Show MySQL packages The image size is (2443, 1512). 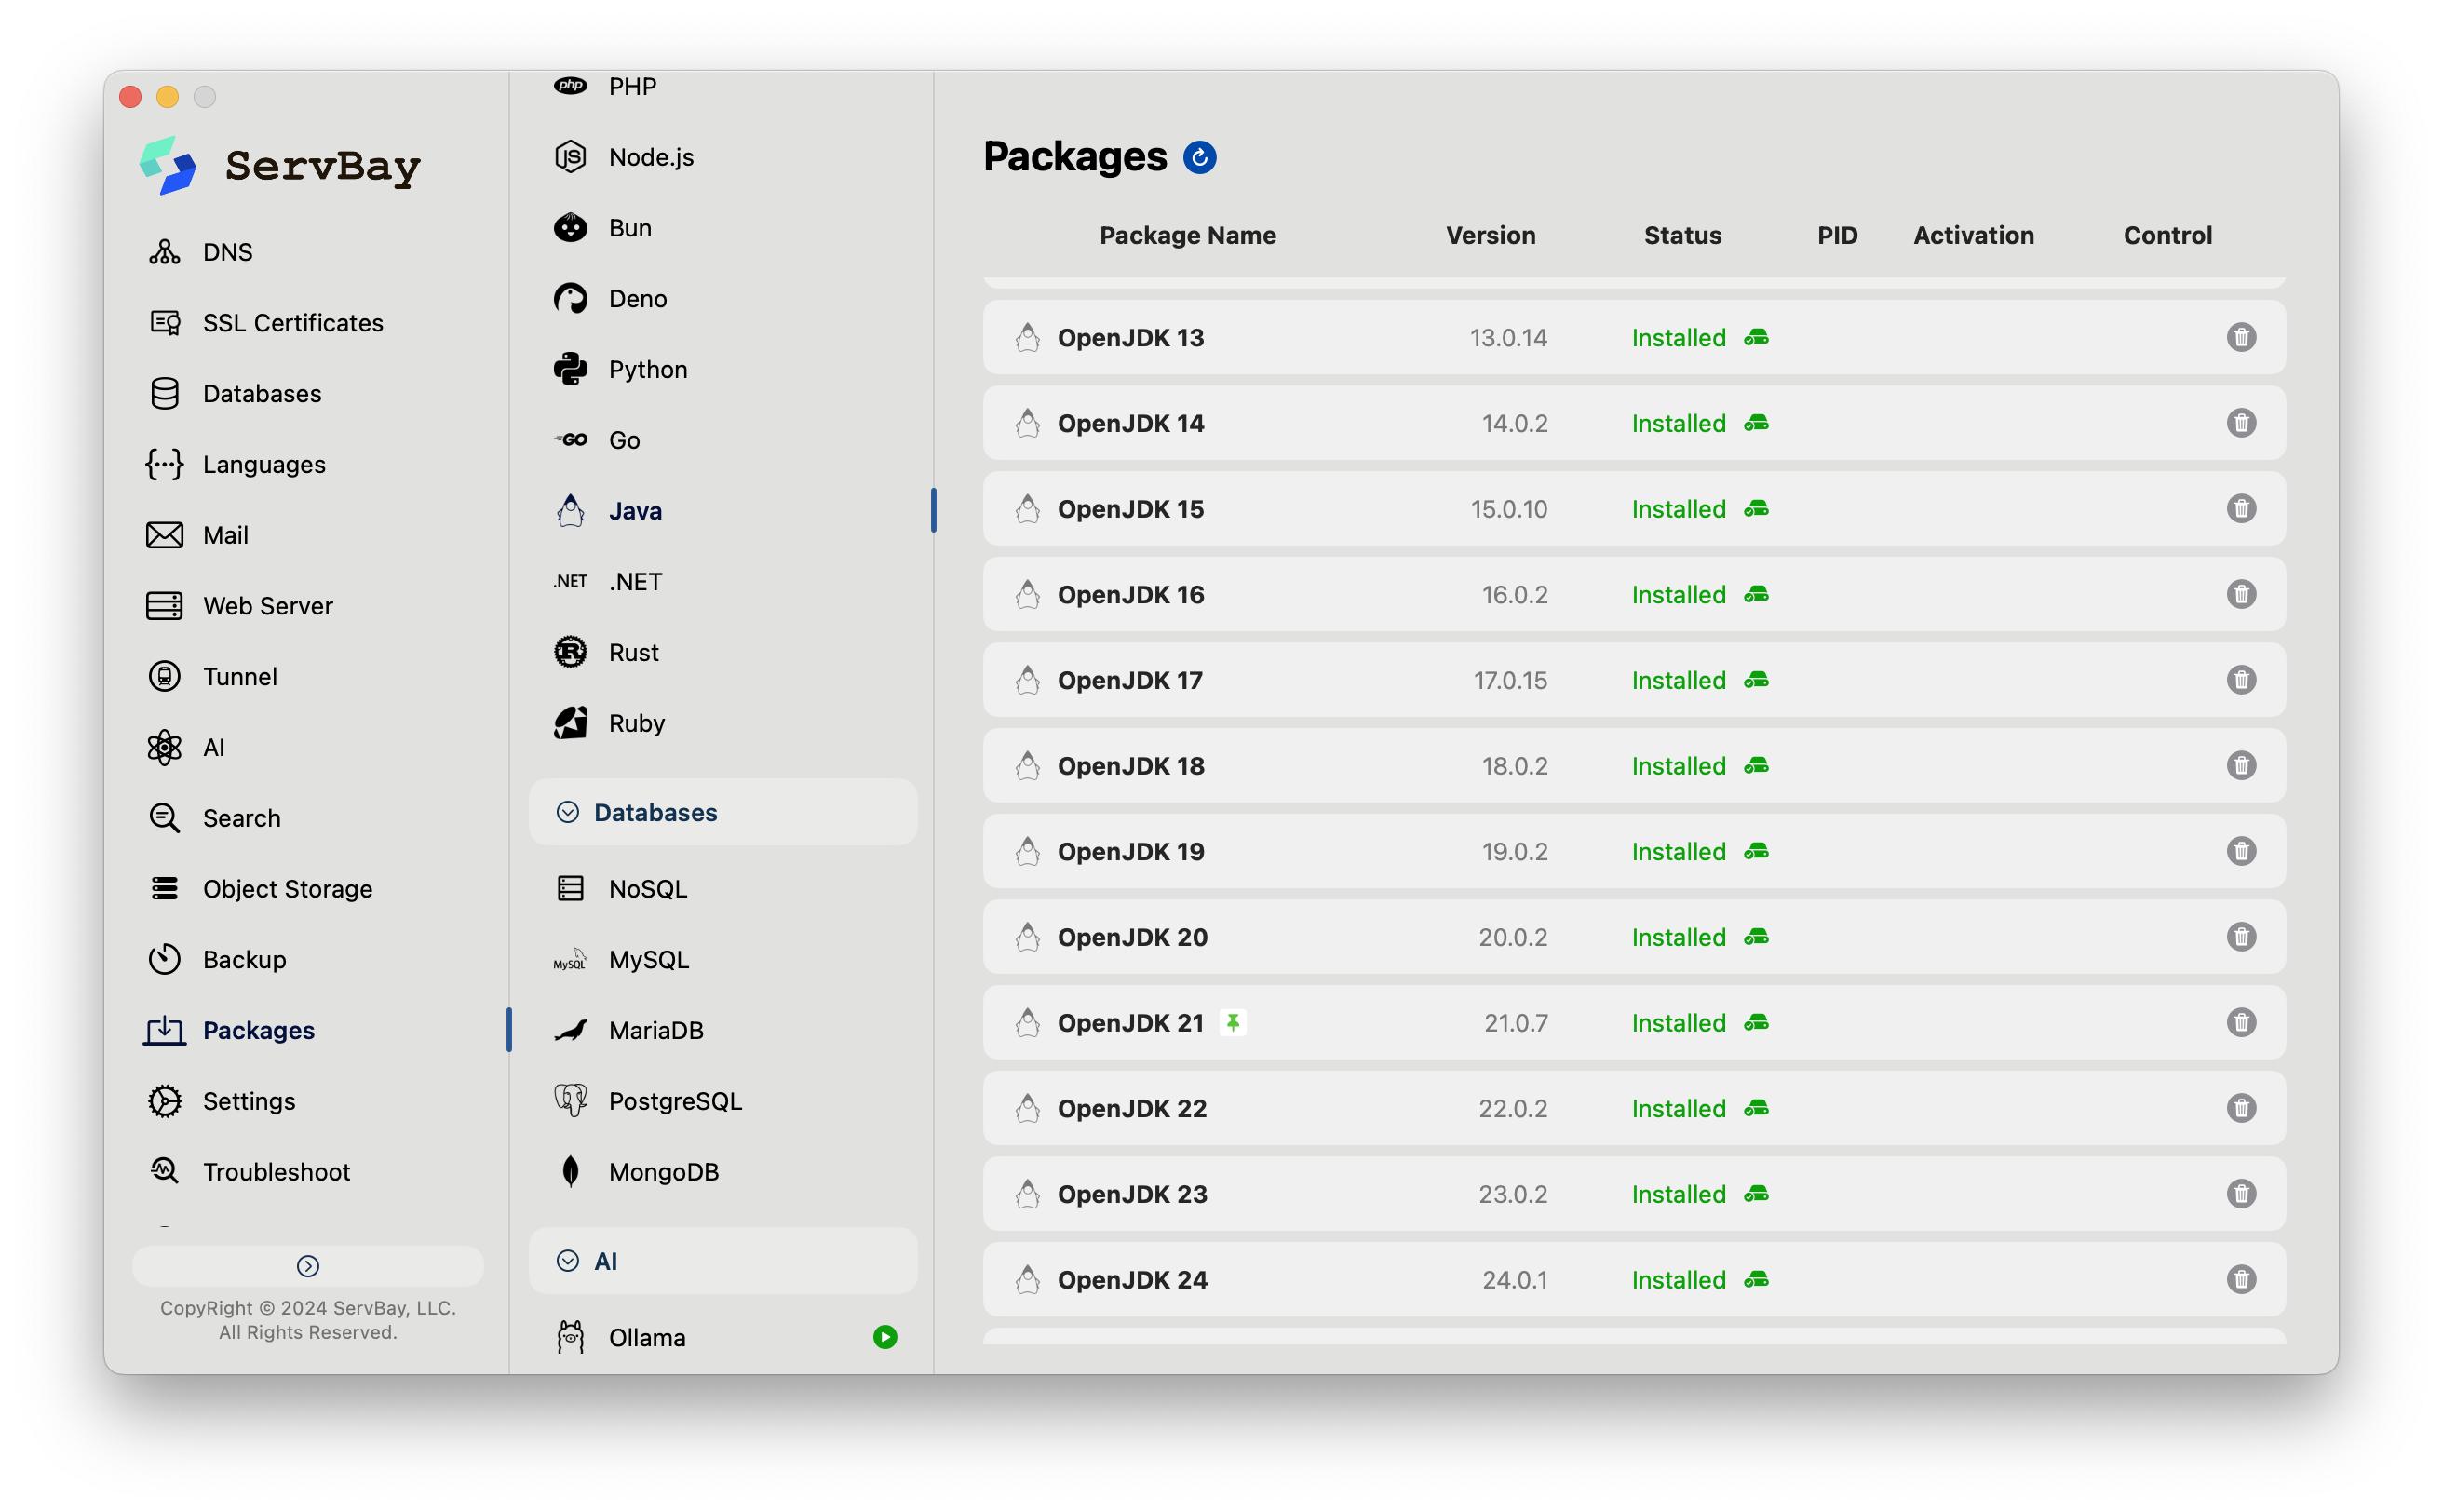coord(621,960)
